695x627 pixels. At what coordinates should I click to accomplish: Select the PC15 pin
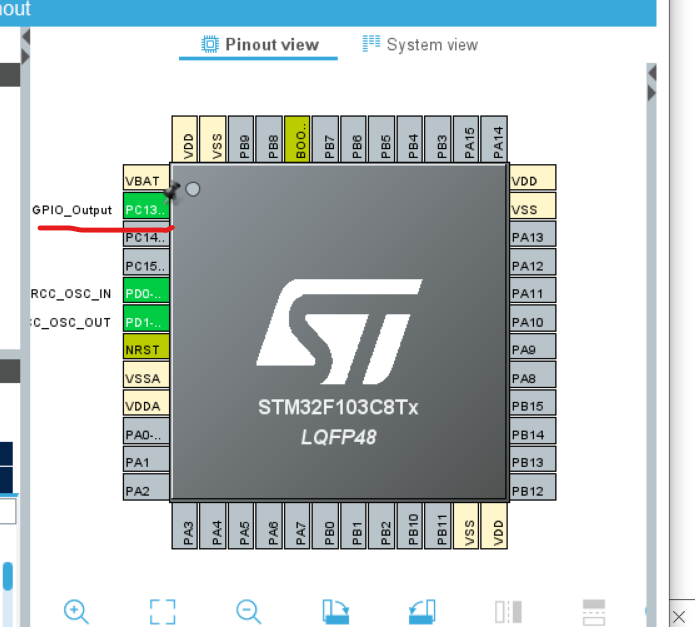(x=146, y=262)
